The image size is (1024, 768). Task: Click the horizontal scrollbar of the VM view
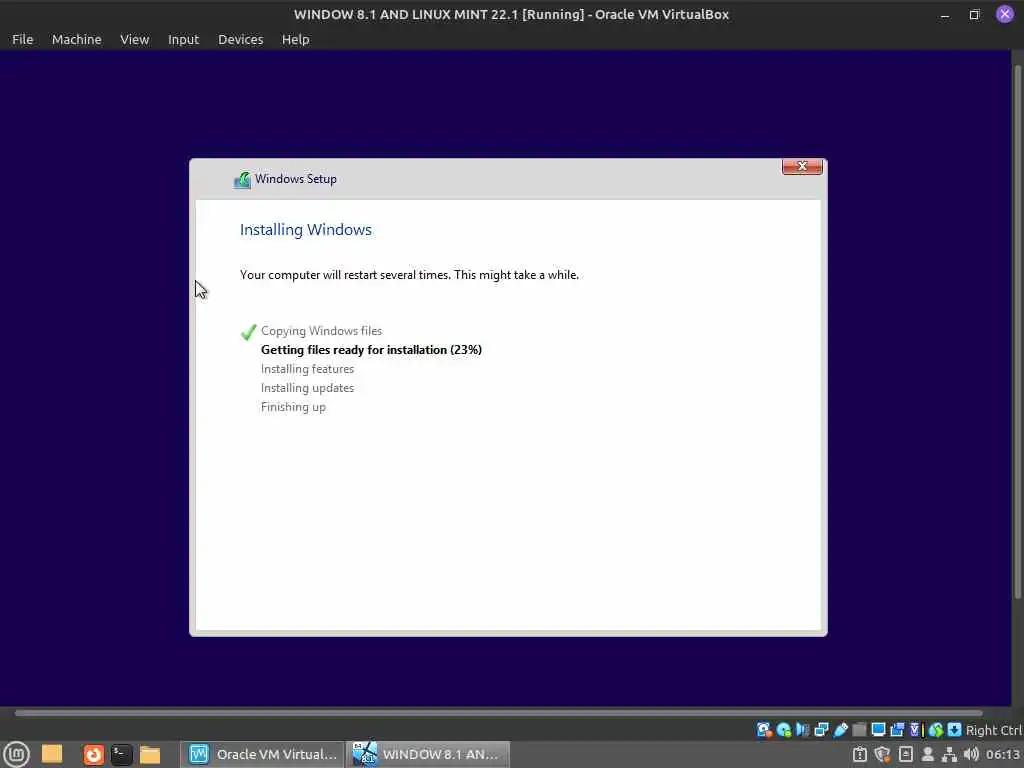click(498, 713)
